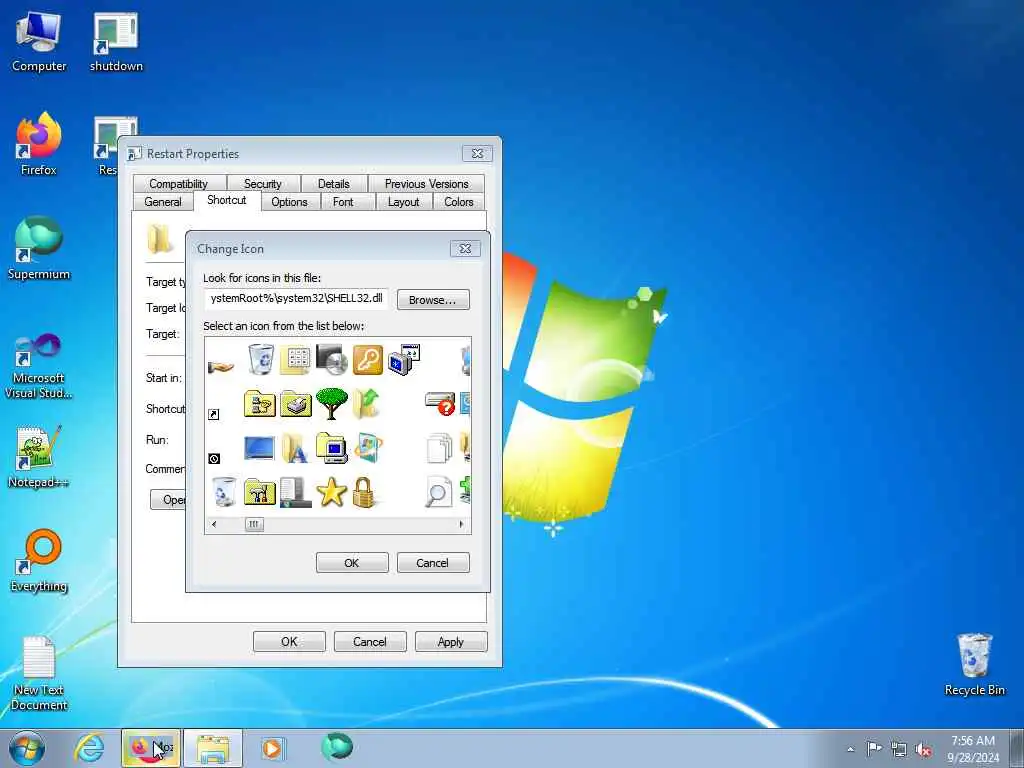Viewport: 1024px width, 768px height.
Task: Open the Previous Versions tab
Action: coord(426,184)
